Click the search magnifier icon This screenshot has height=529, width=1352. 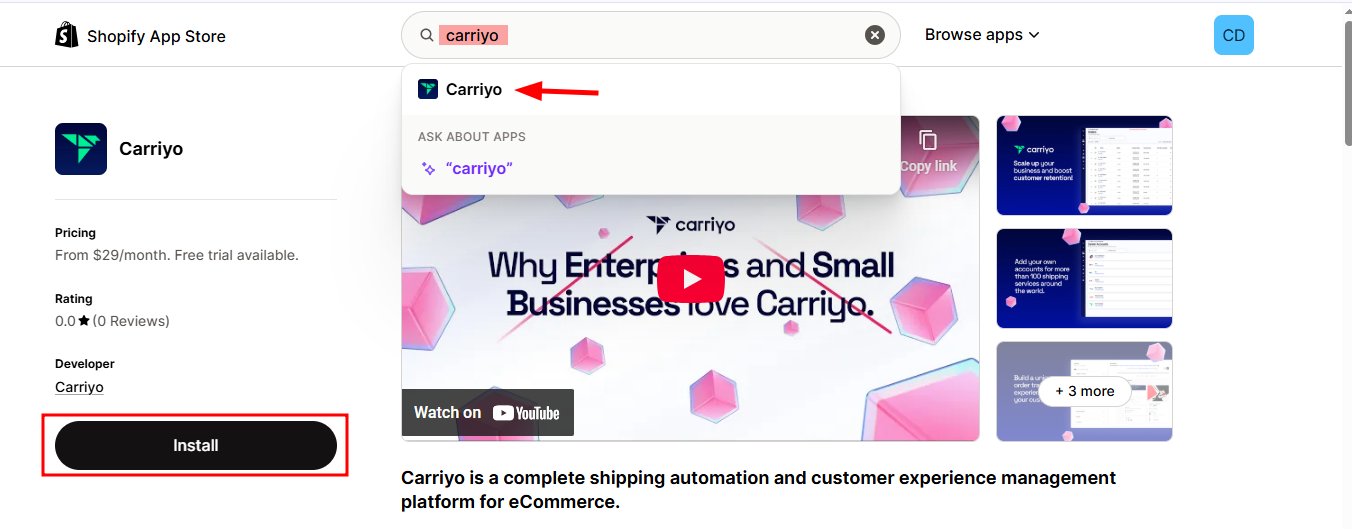coord(427,36)
